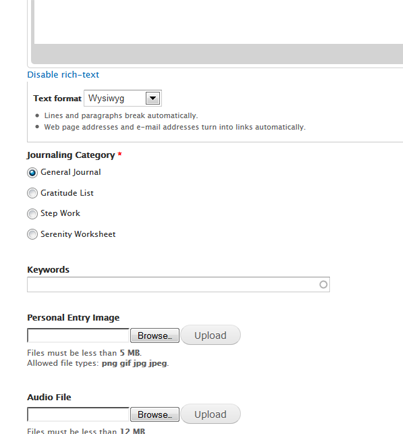Click the gray editor bottom status bar
Screen dimensions: 403x434
click(x=218, y=53)
